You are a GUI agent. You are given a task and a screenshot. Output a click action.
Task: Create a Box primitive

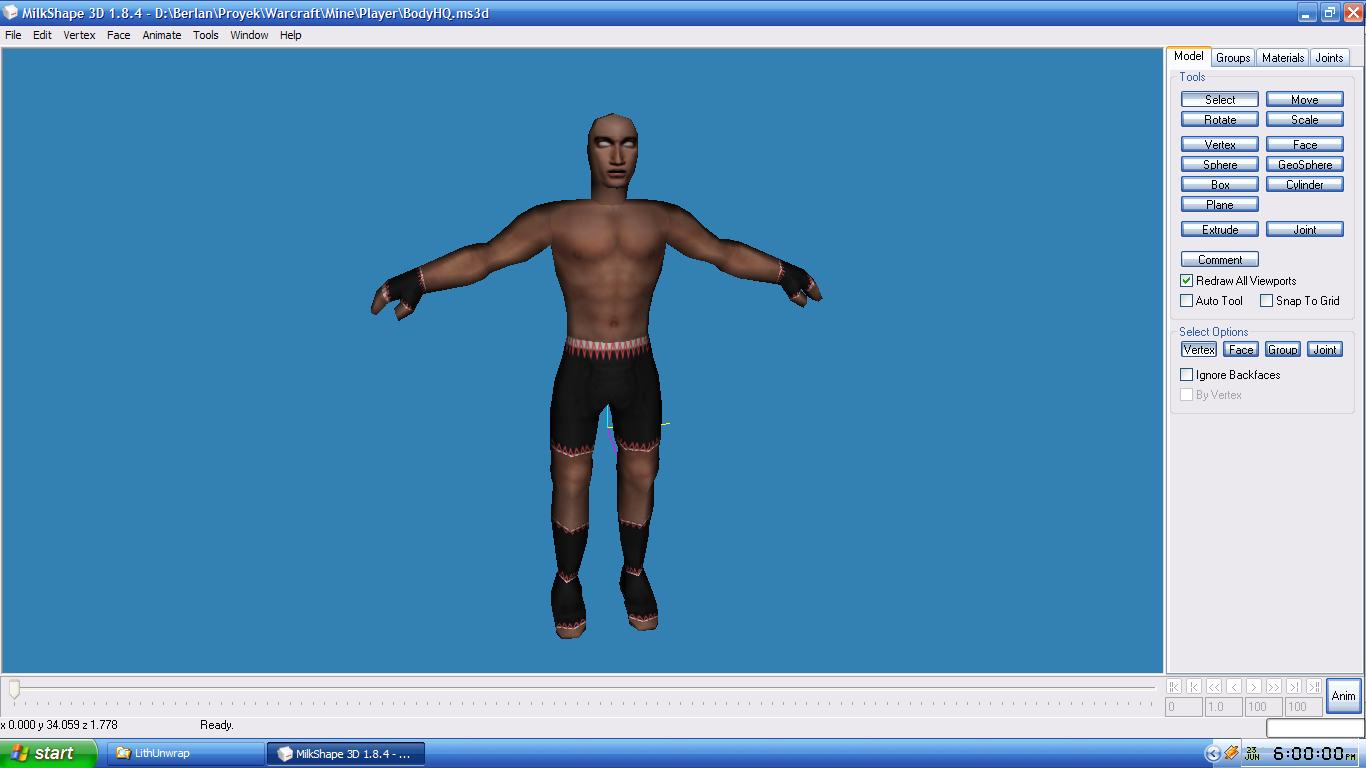coord(1219,184)
